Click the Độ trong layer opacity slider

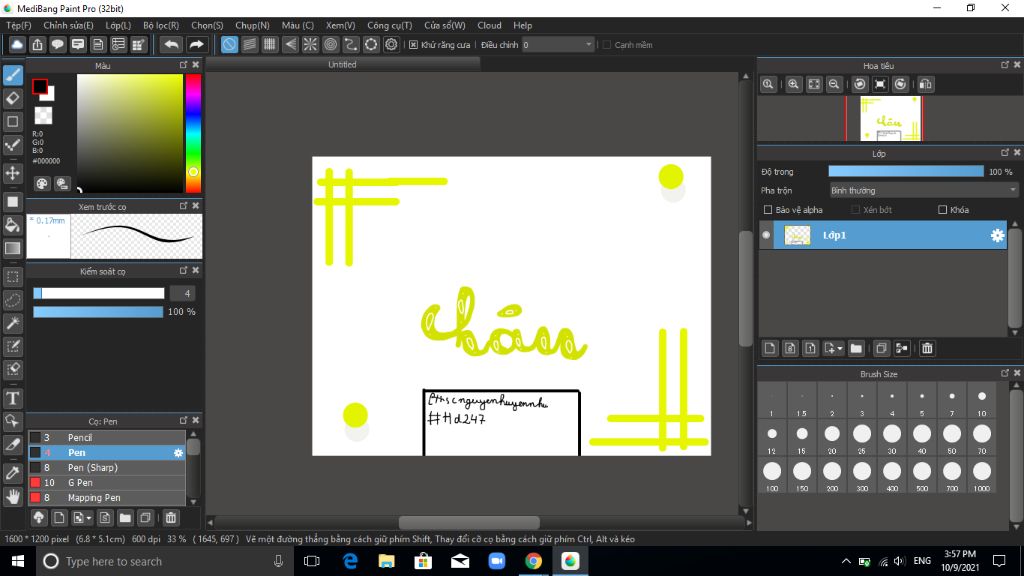click(x=906, y=172)
